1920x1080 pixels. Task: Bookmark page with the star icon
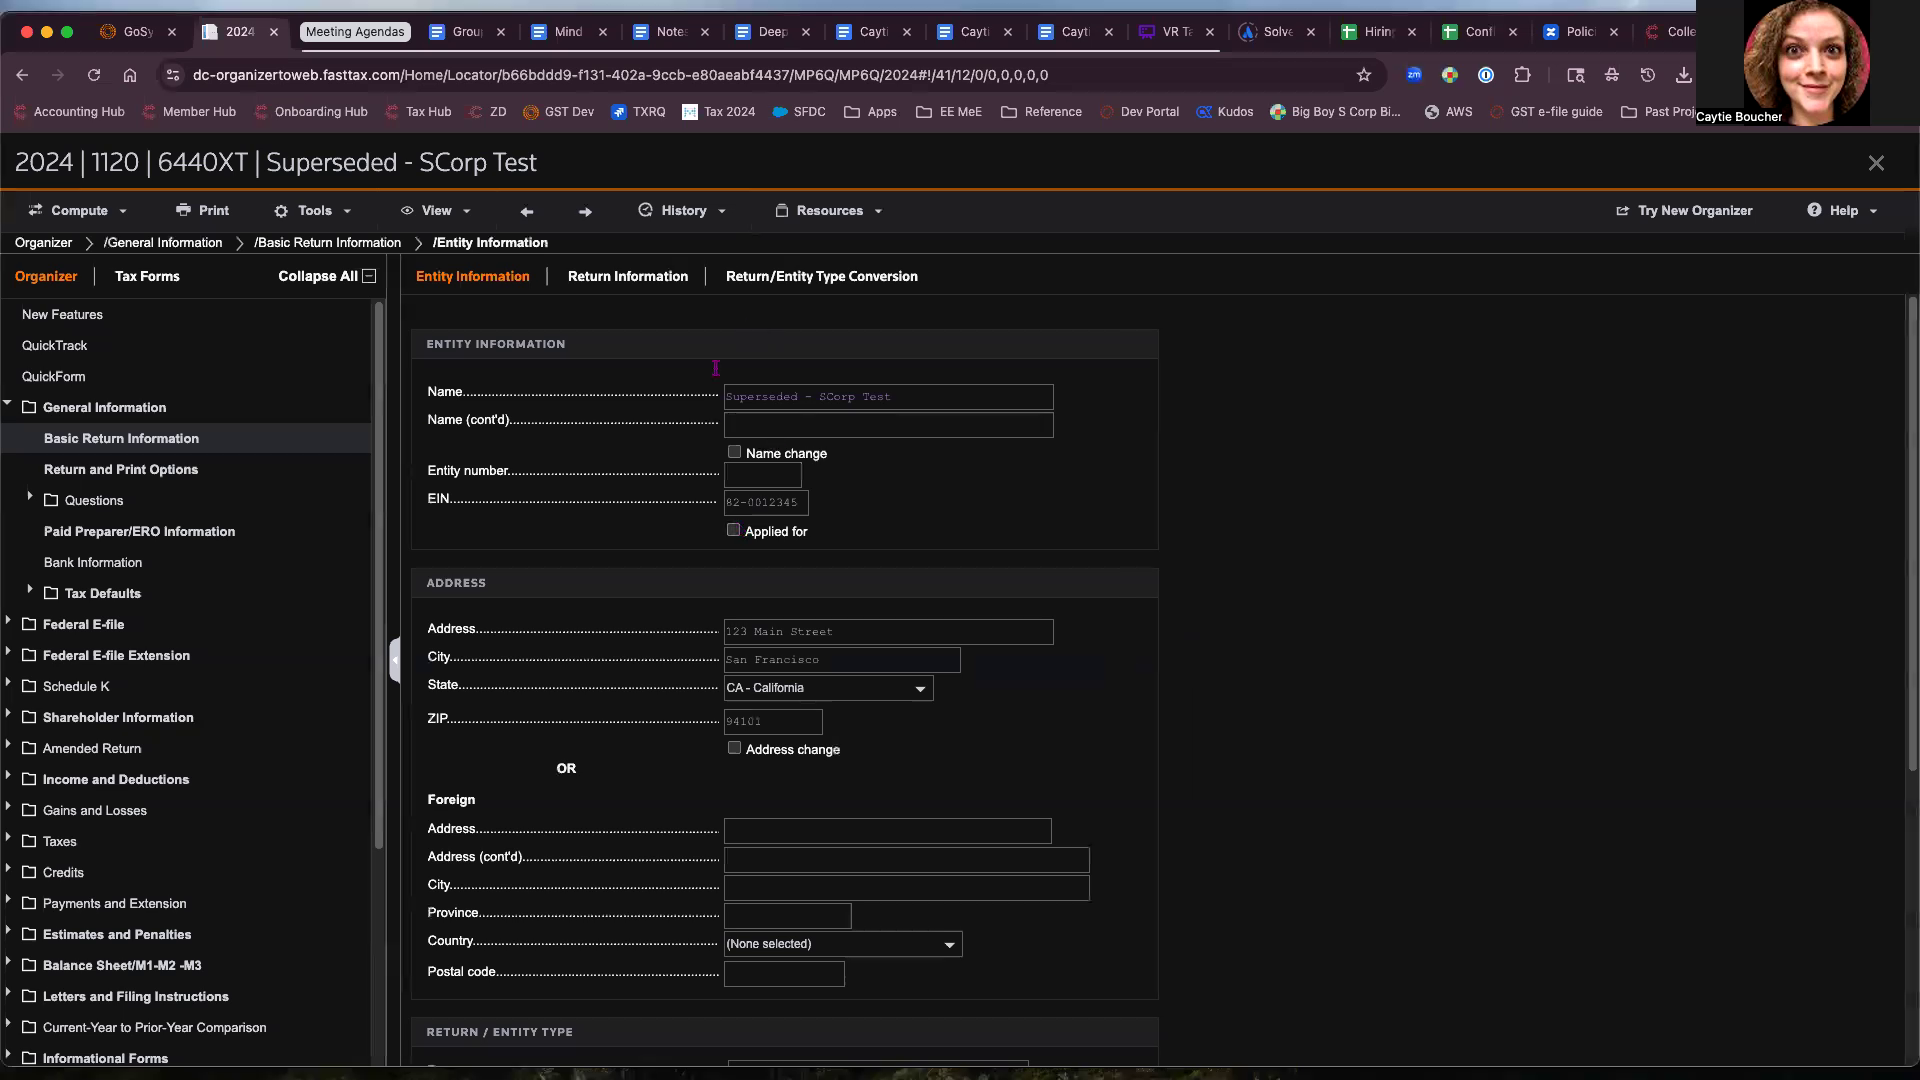point(1363,75)
